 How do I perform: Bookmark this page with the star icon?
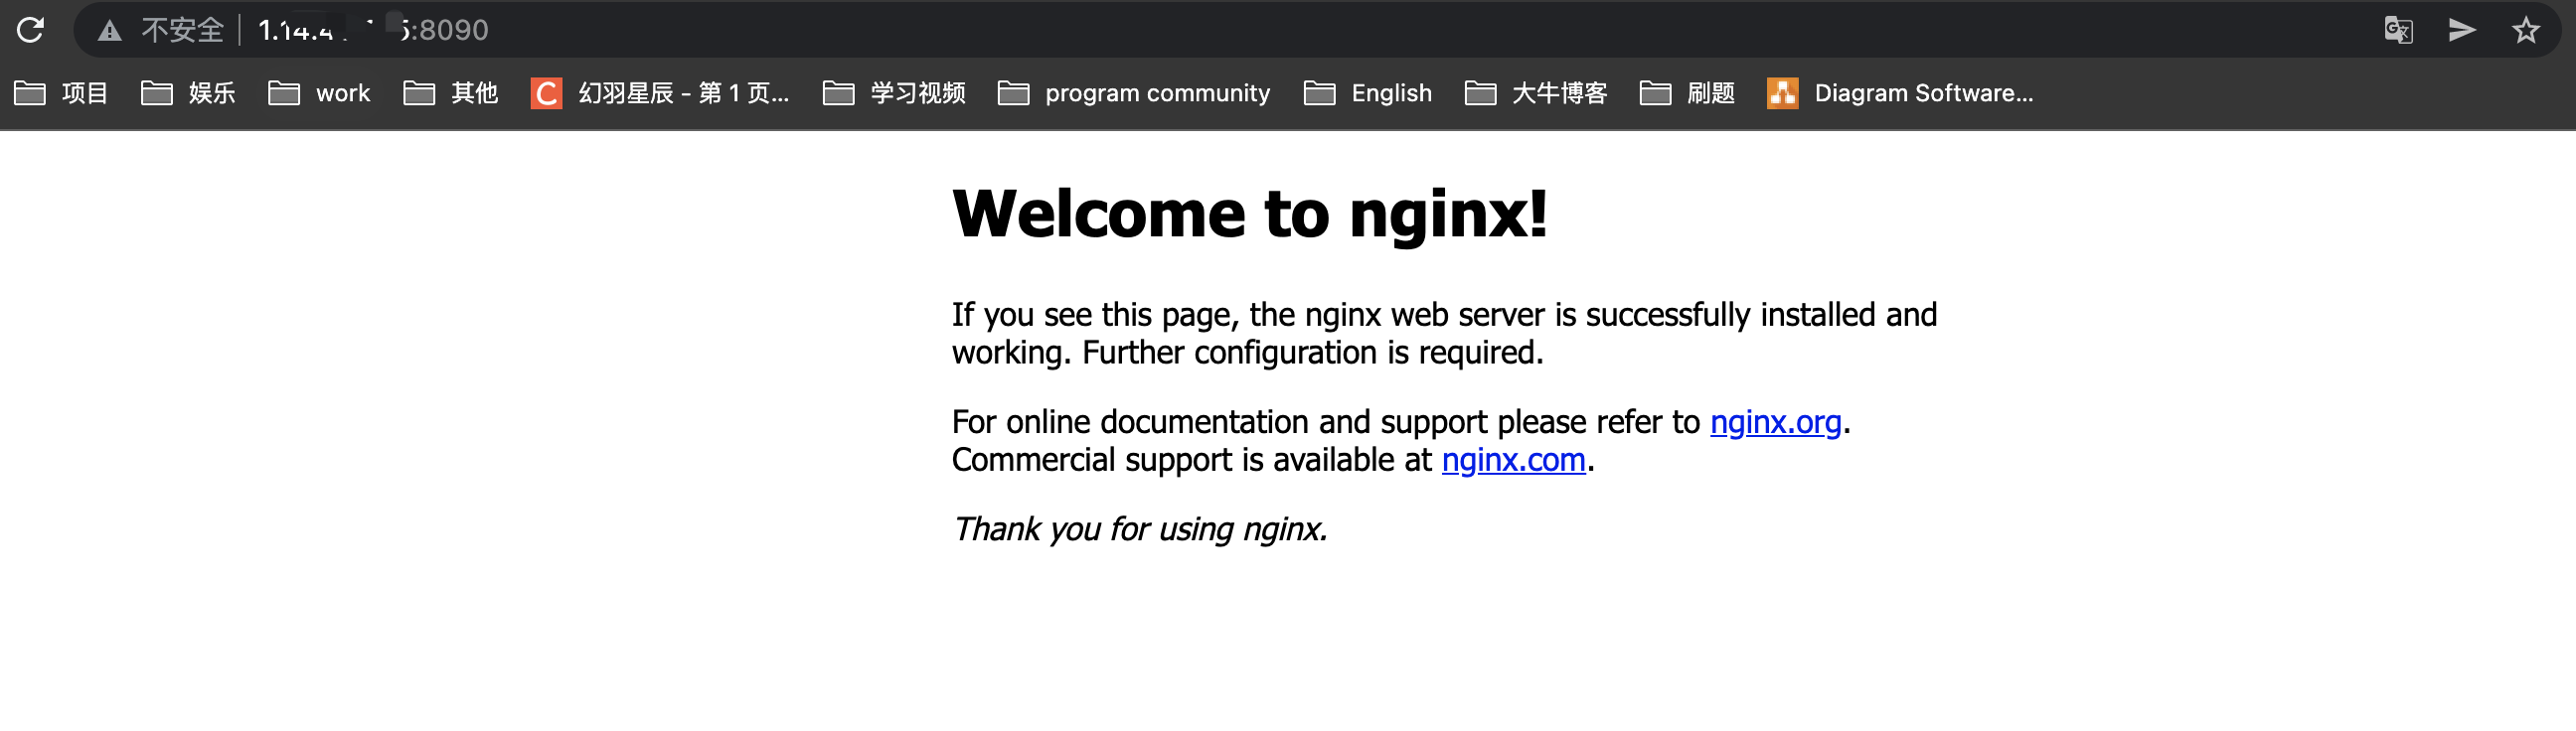click(x=2526, y=30)
